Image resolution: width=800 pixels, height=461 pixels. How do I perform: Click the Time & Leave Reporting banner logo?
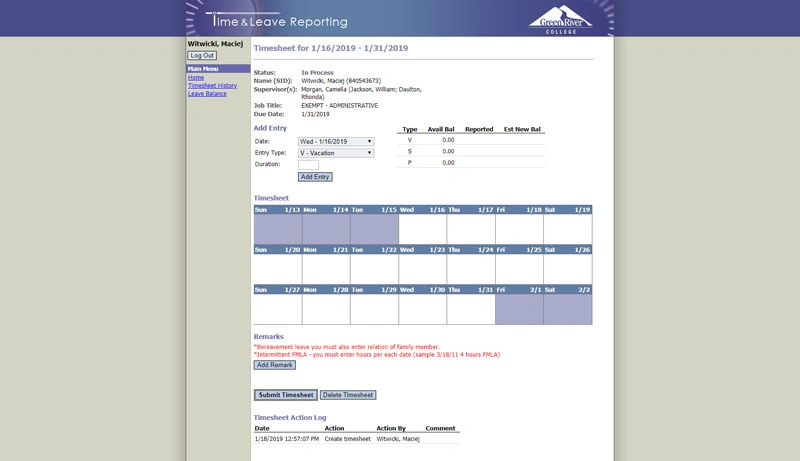tap(277, 20)
